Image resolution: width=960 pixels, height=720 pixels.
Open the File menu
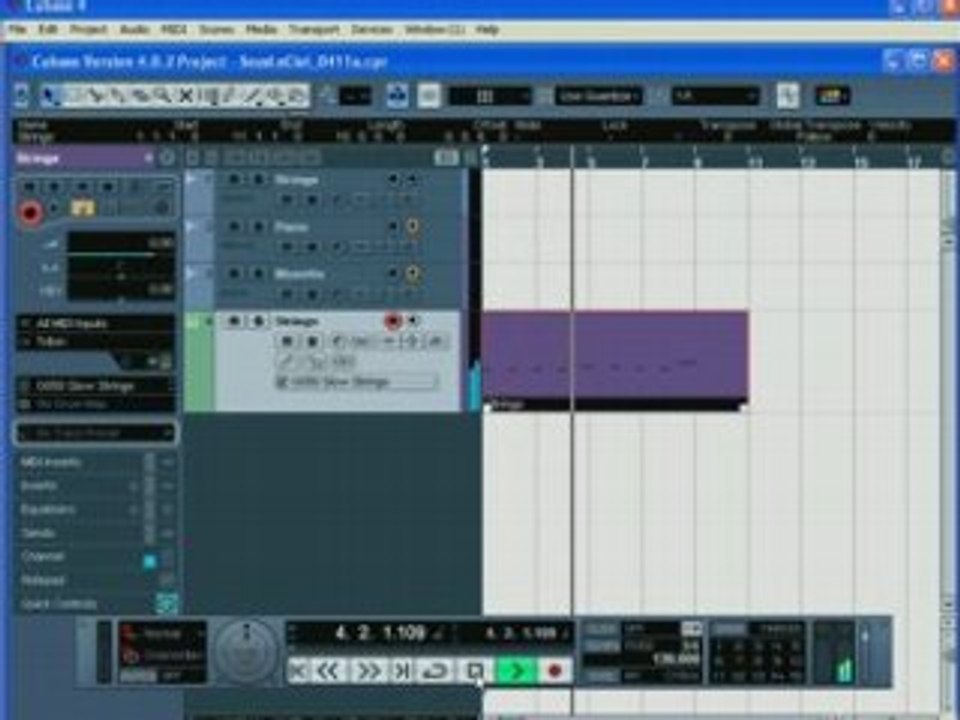pos(18,29)
